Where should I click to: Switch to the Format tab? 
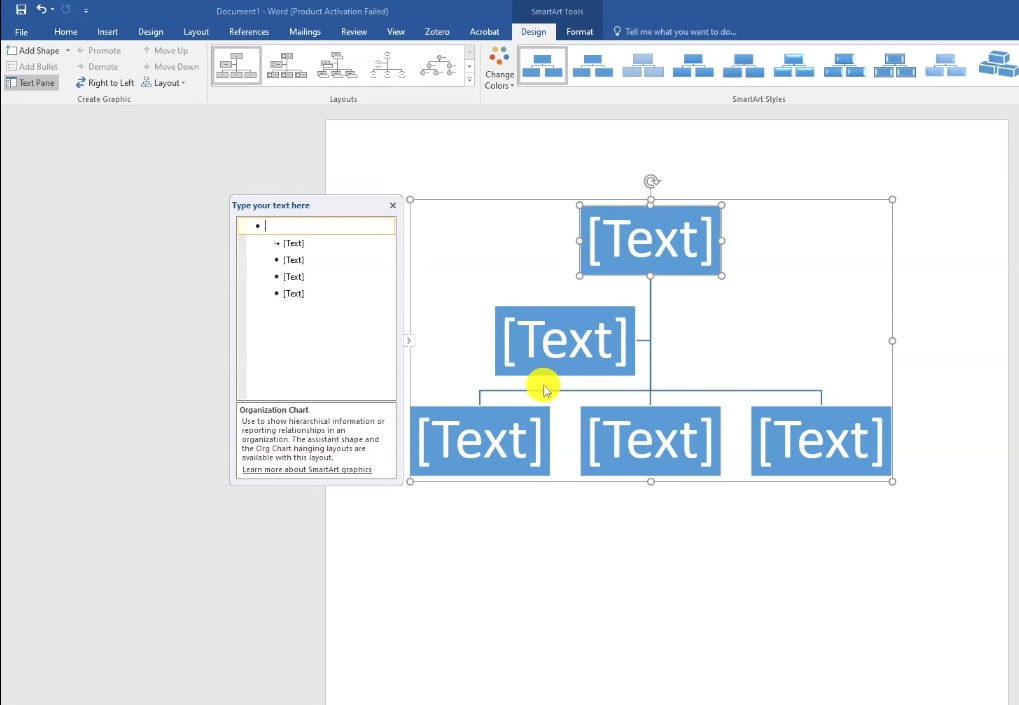pos(579,32)
